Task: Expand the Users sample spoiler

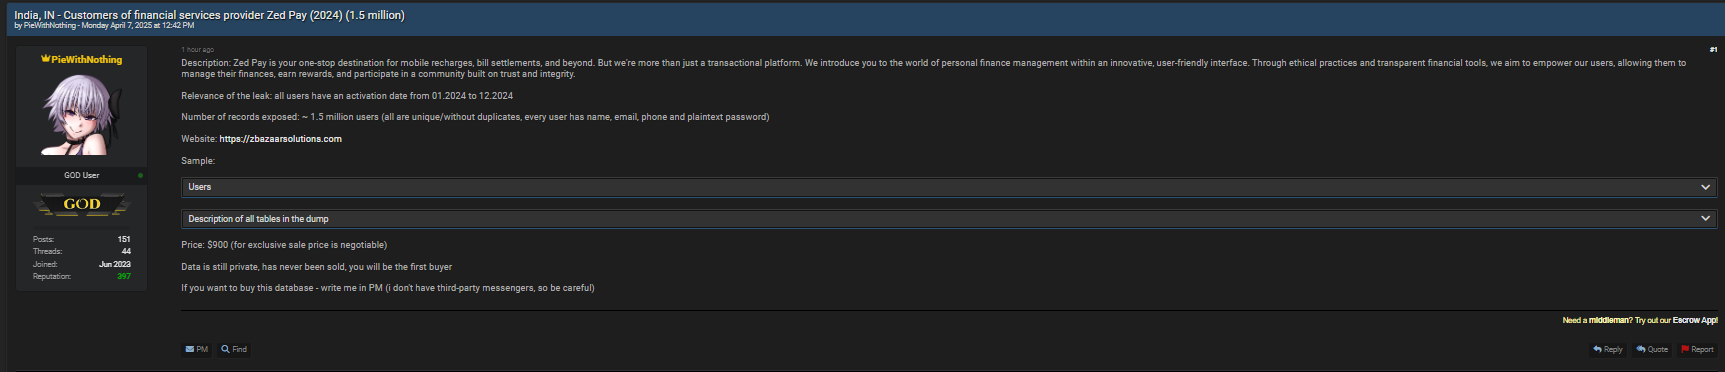Action: tap(949, 187)
